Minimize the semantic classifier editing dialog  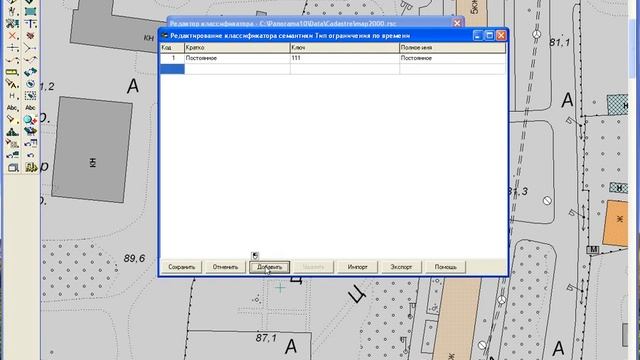(x=478, y=36)
